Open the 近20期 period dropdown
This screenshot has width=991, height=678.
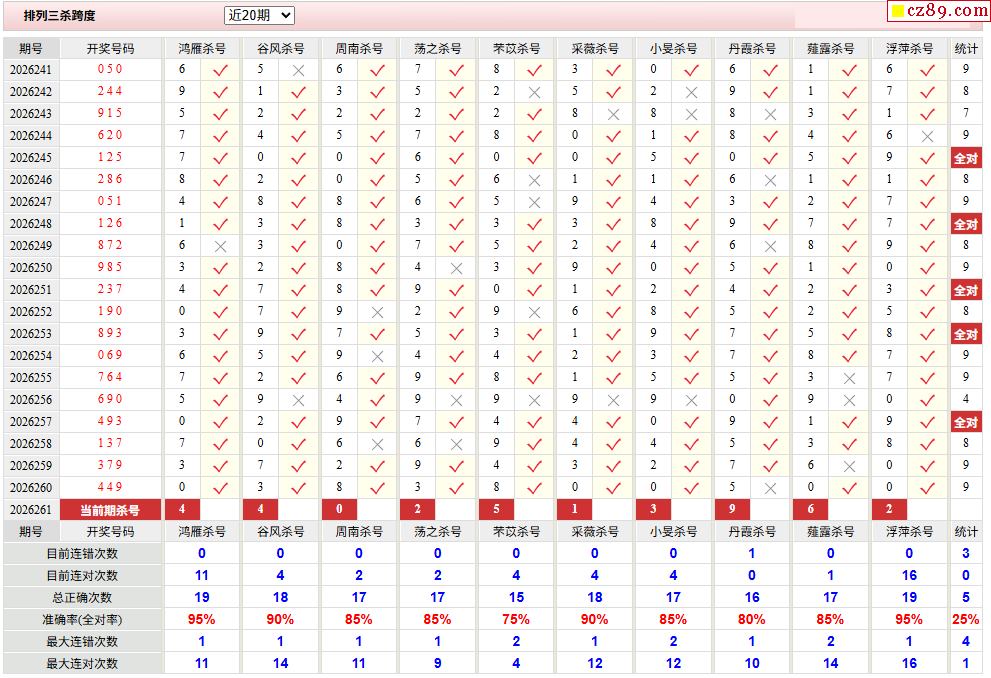coord(259,15)
